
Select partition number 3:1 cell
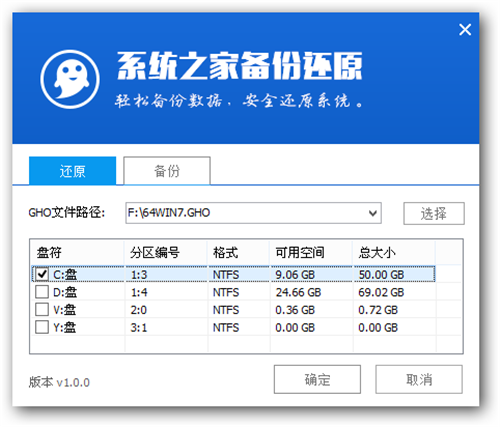[139, 328]
